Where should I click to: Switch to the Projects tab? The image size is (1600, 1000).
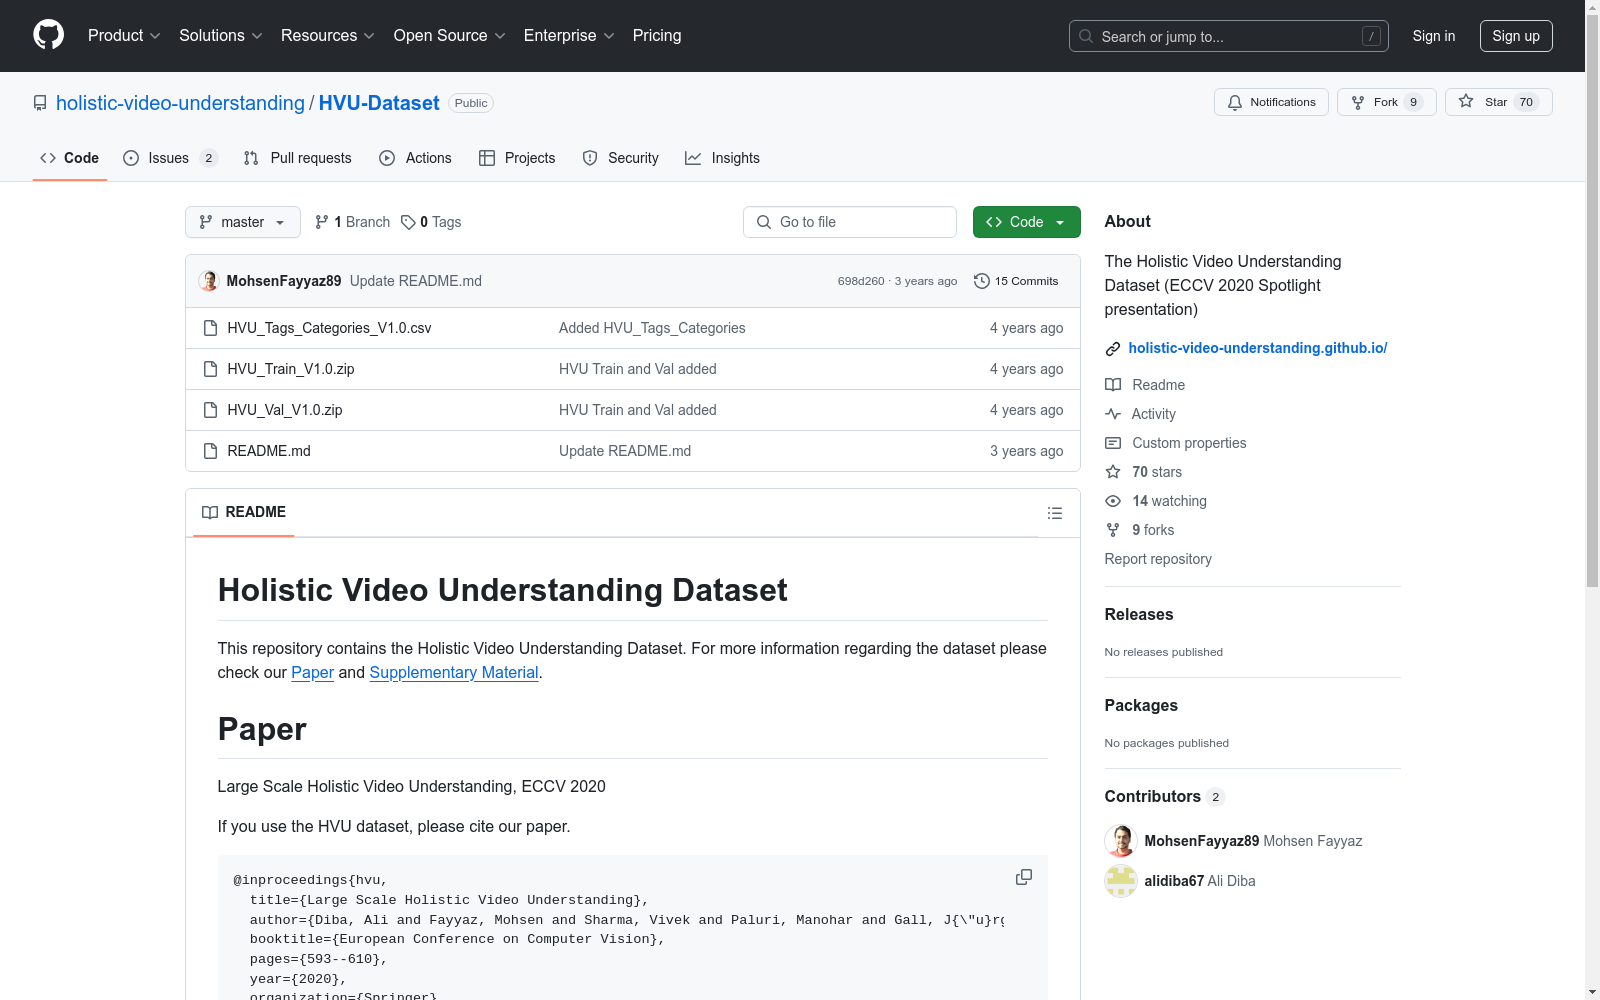click(x=517, y=158)
